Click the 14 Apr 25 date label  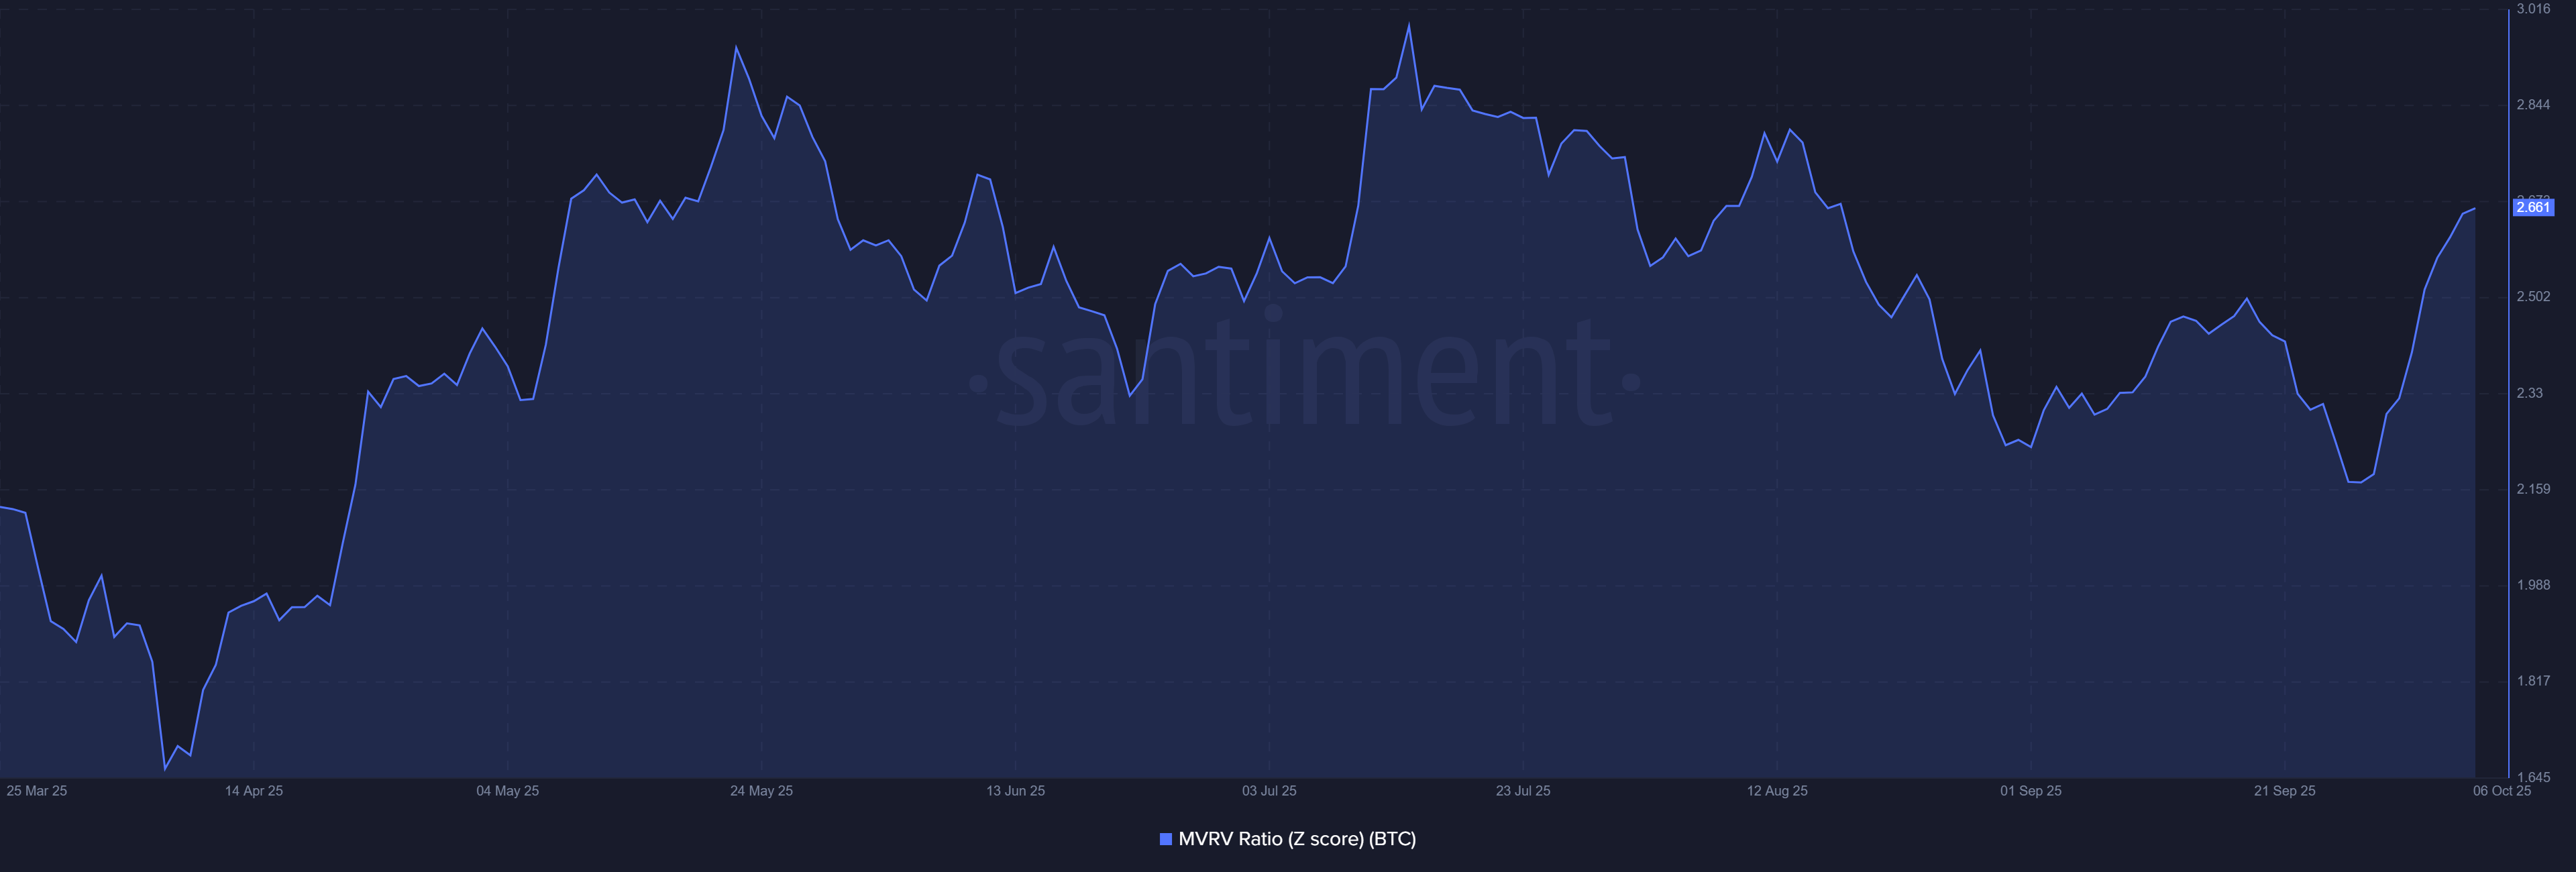pos(254,791)
